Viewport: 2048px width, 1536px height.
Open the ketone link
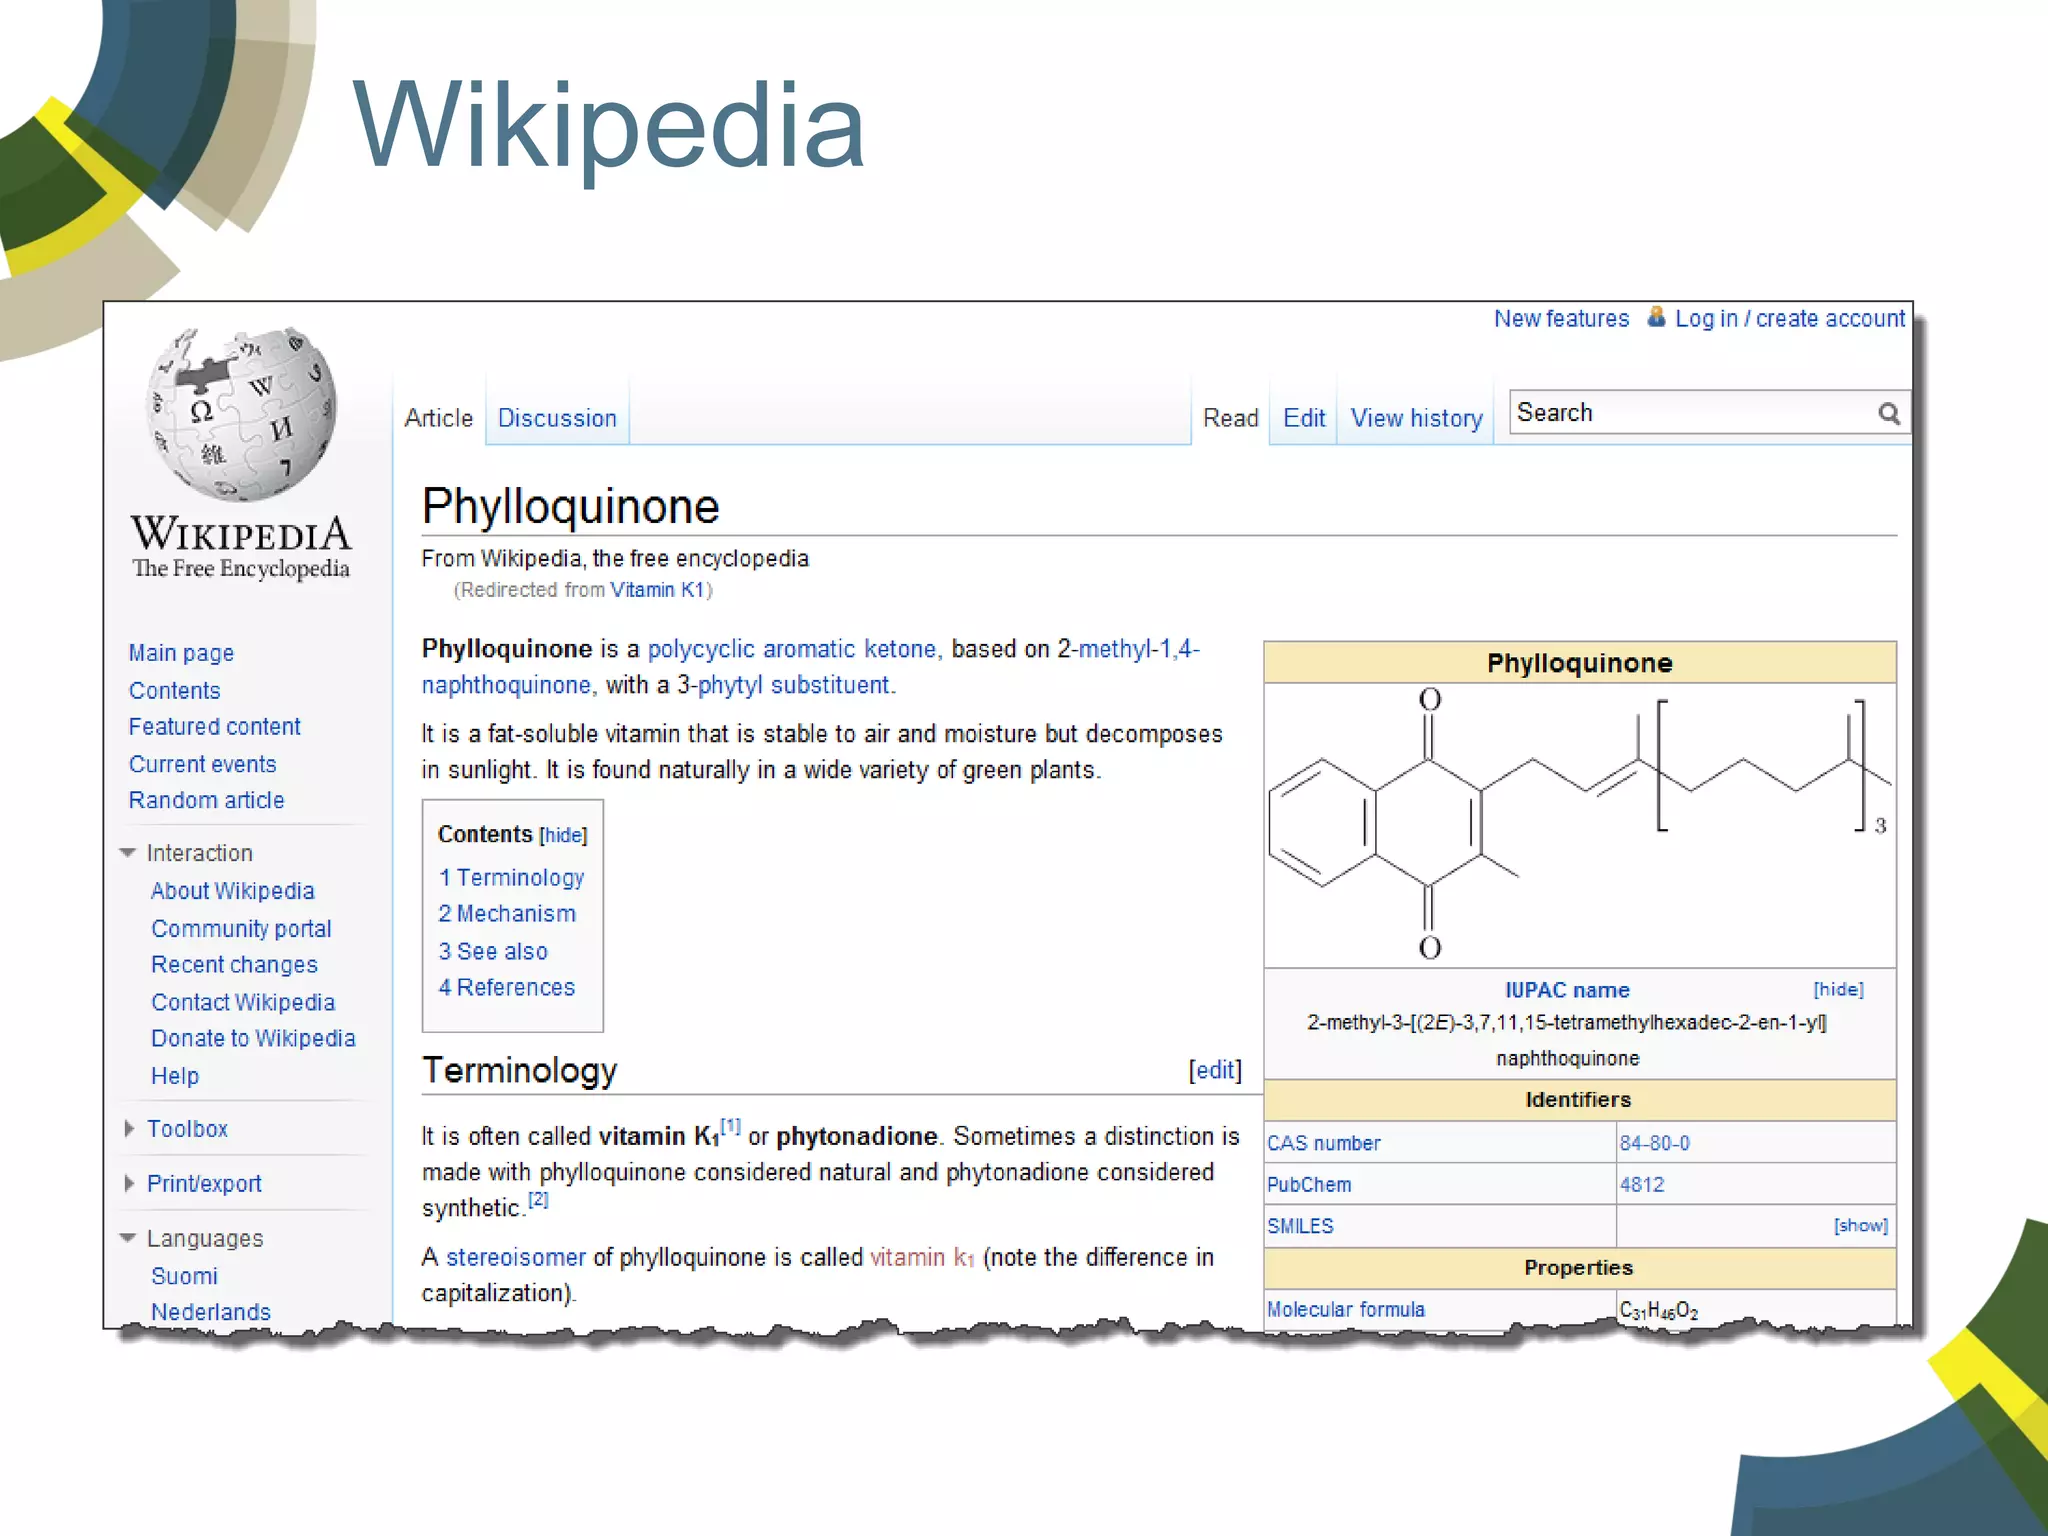(900, 649)
